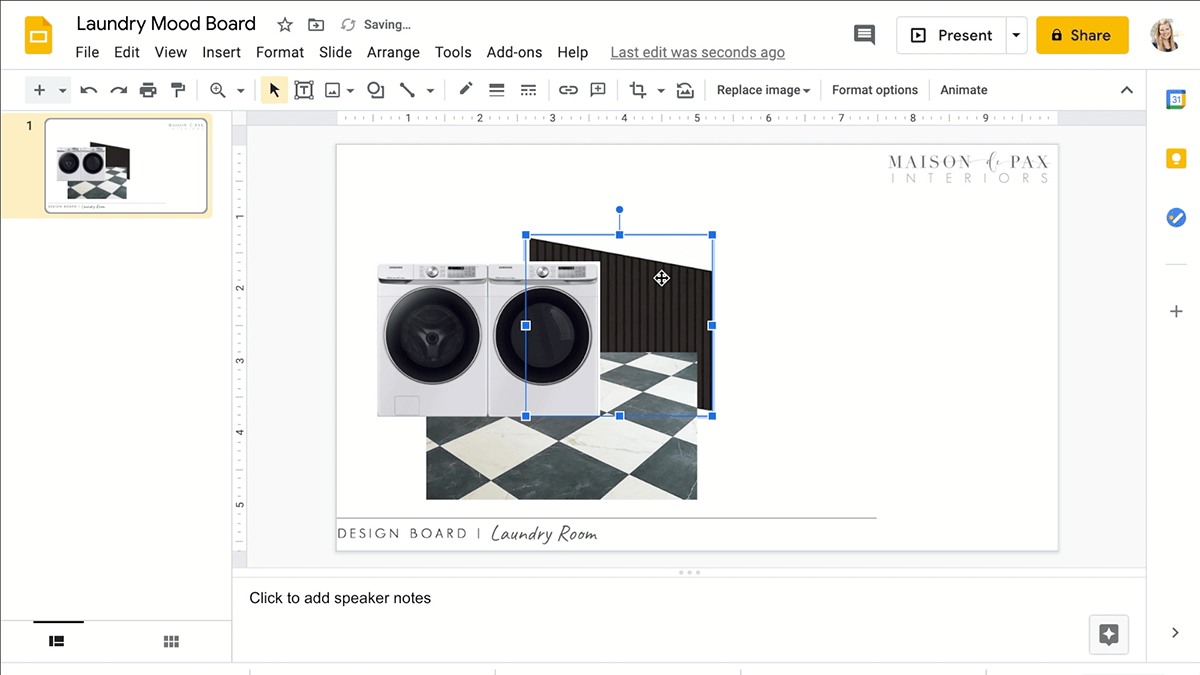Image resolution: width=1200 pixels, height=675 pixels.
Task: Open revision history via 'Last edit' link
Action: click(x=697, y=52)
